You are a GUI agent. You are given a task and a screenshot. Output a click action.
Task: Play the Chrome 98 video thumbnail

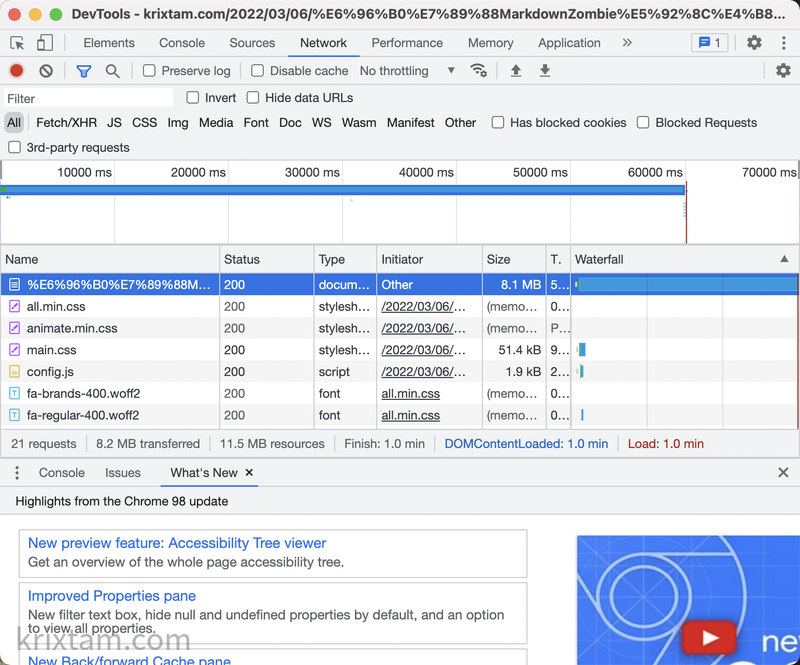click(x=709, y=637)
